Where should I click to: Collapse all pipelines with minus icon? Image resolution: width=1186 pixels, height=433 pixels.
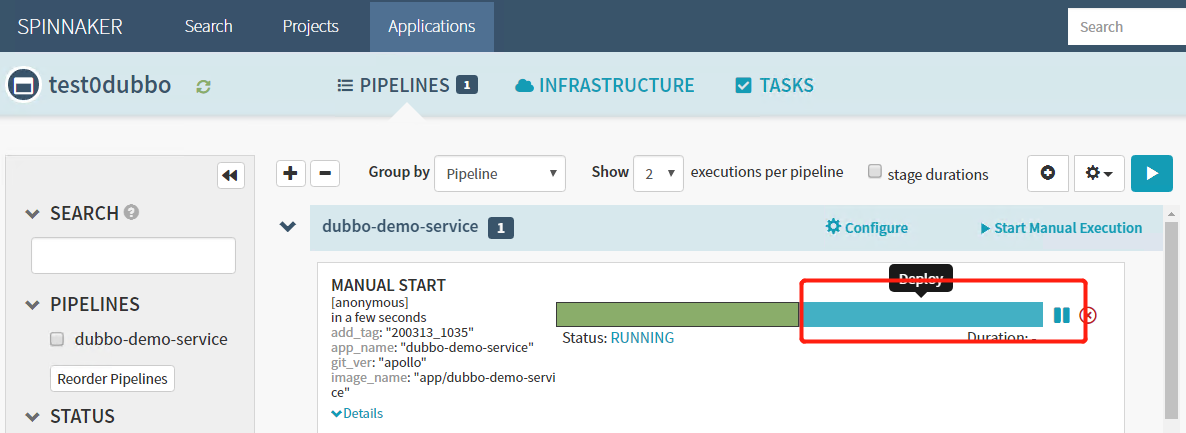[x=325, y=173]
